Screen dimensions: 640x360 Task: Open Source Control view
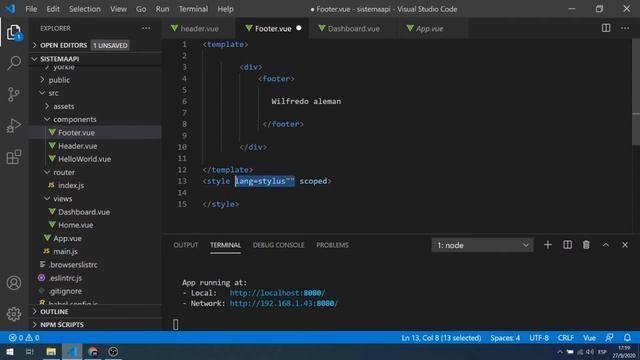(x=14, y=94)
